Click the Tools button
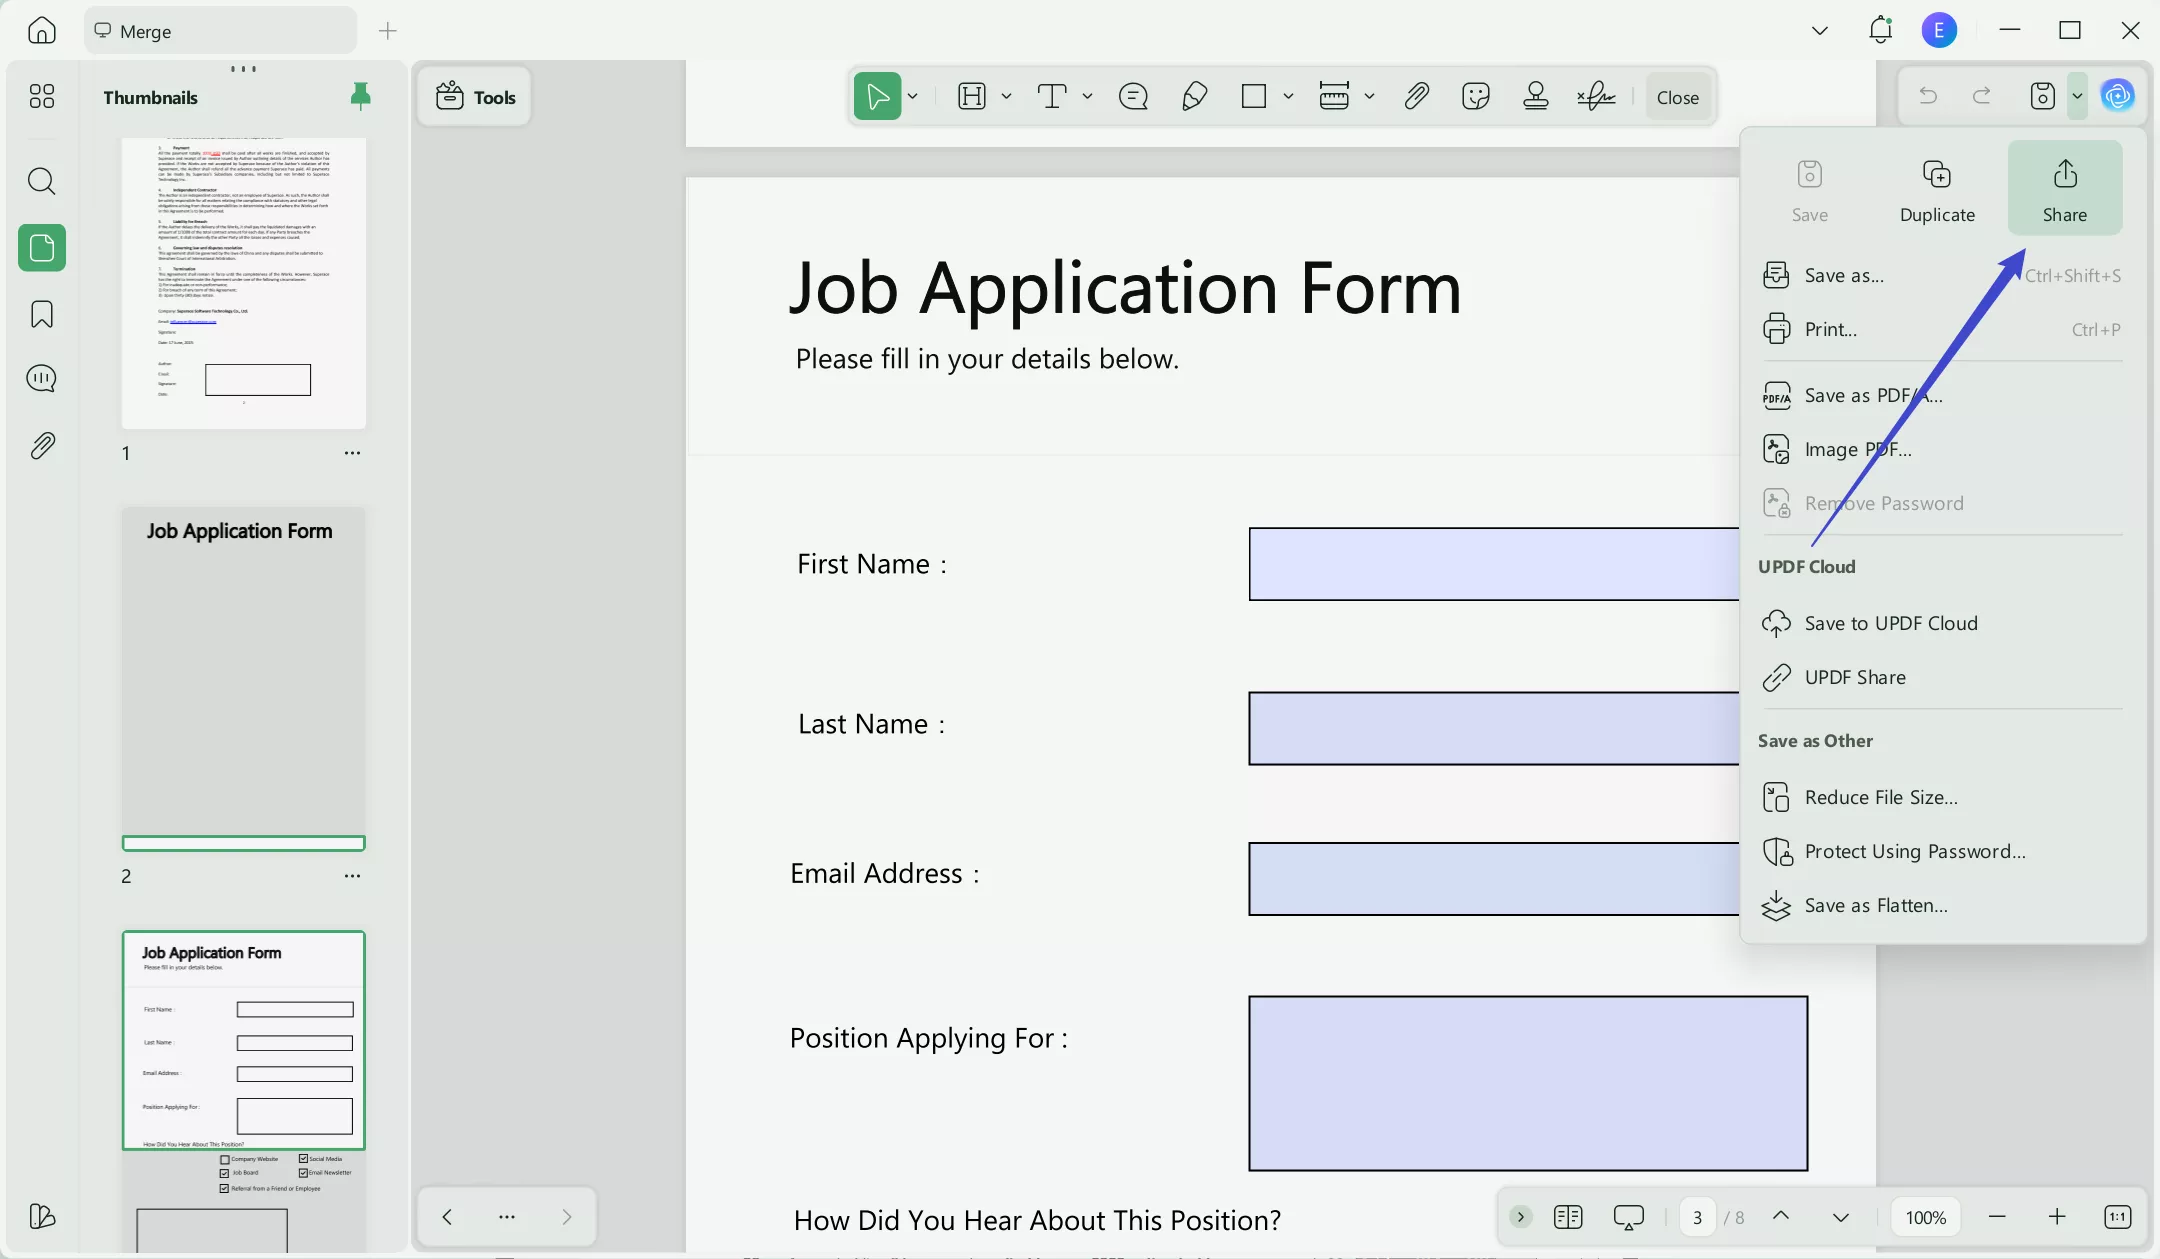The image size is (2160, 1259). (x=475, y=97)
